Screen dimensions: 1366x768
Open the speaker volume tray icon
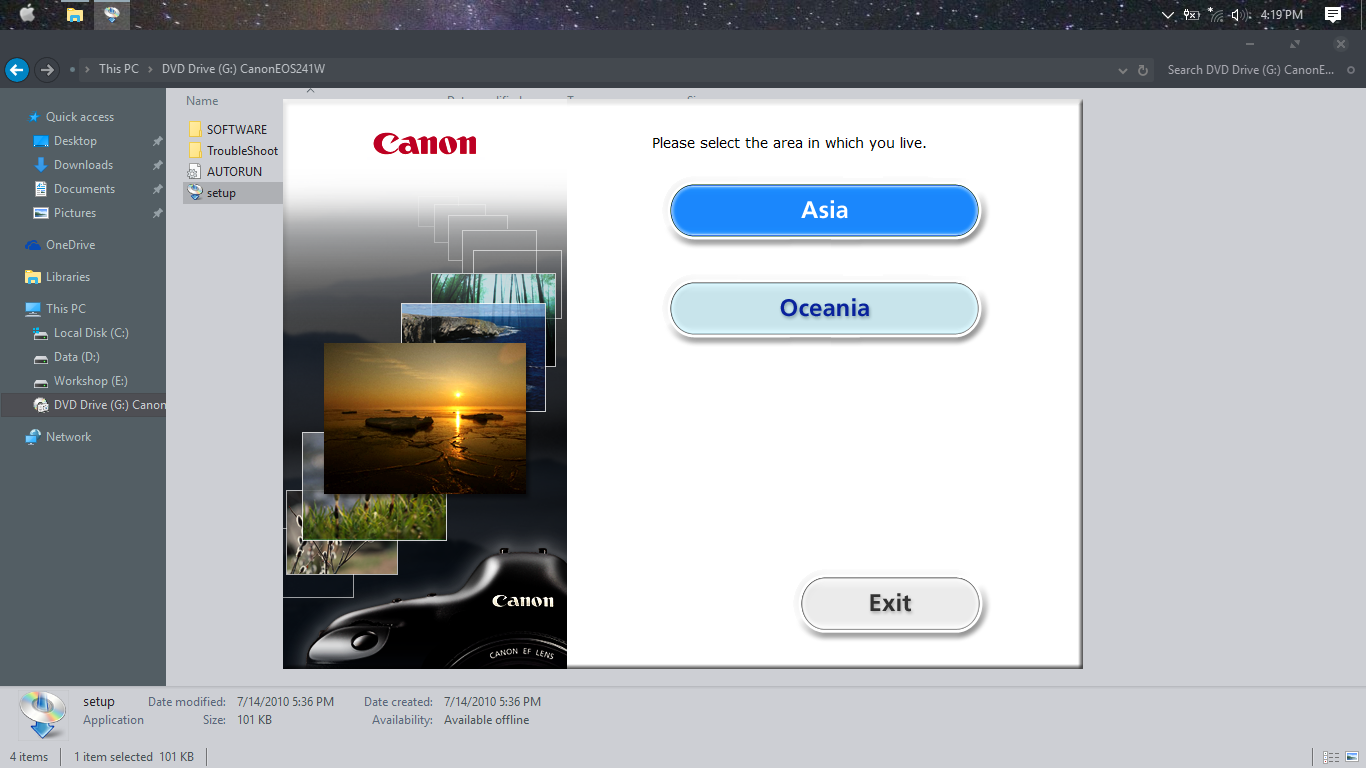point(1240,14)
